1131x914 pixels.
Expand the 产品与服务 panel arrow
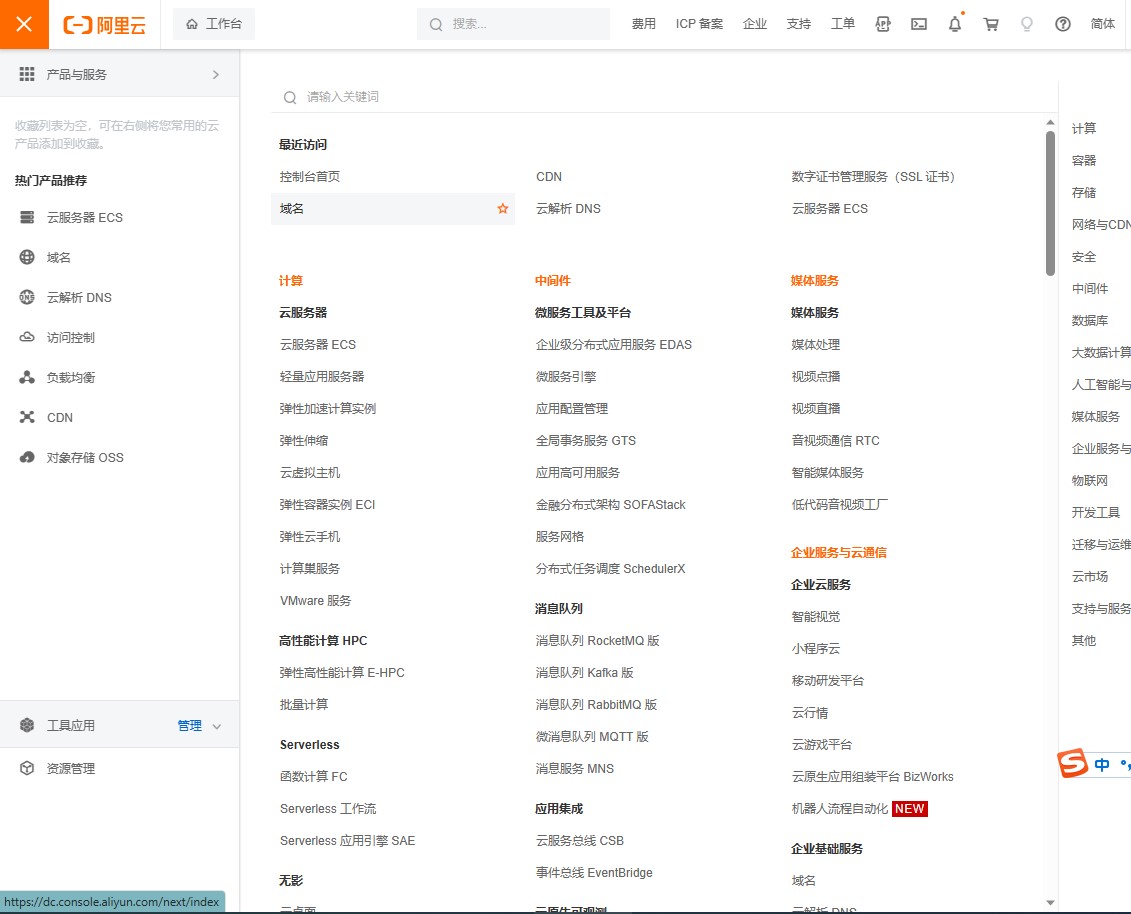point(215,73)
